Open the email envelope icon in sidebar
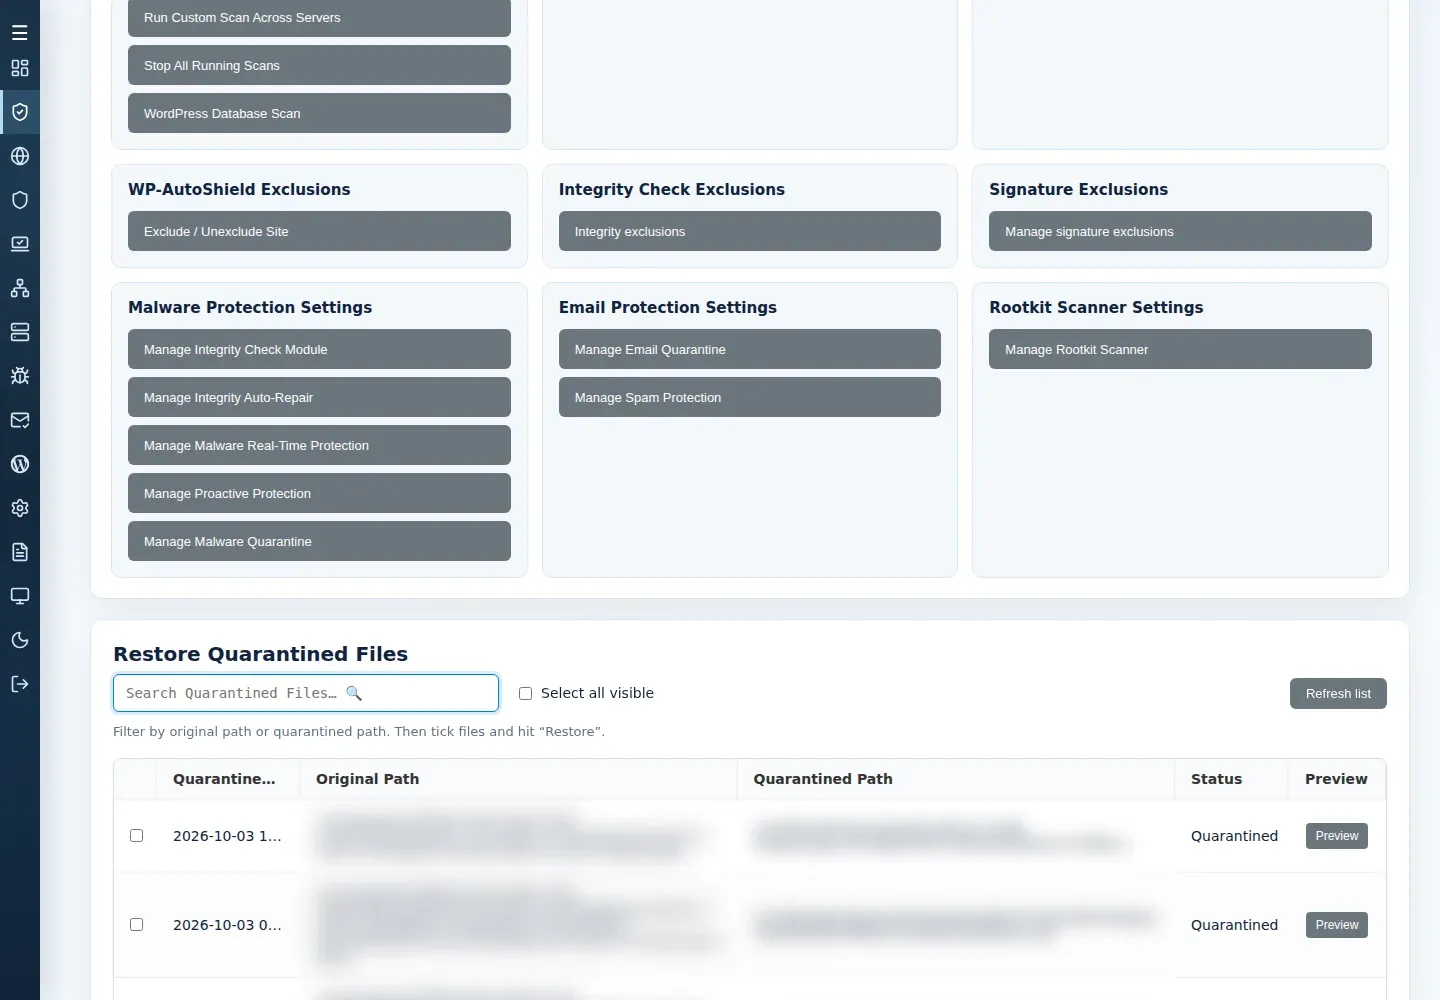Viewport: 1440px width, 1000px height. (20, 420)
